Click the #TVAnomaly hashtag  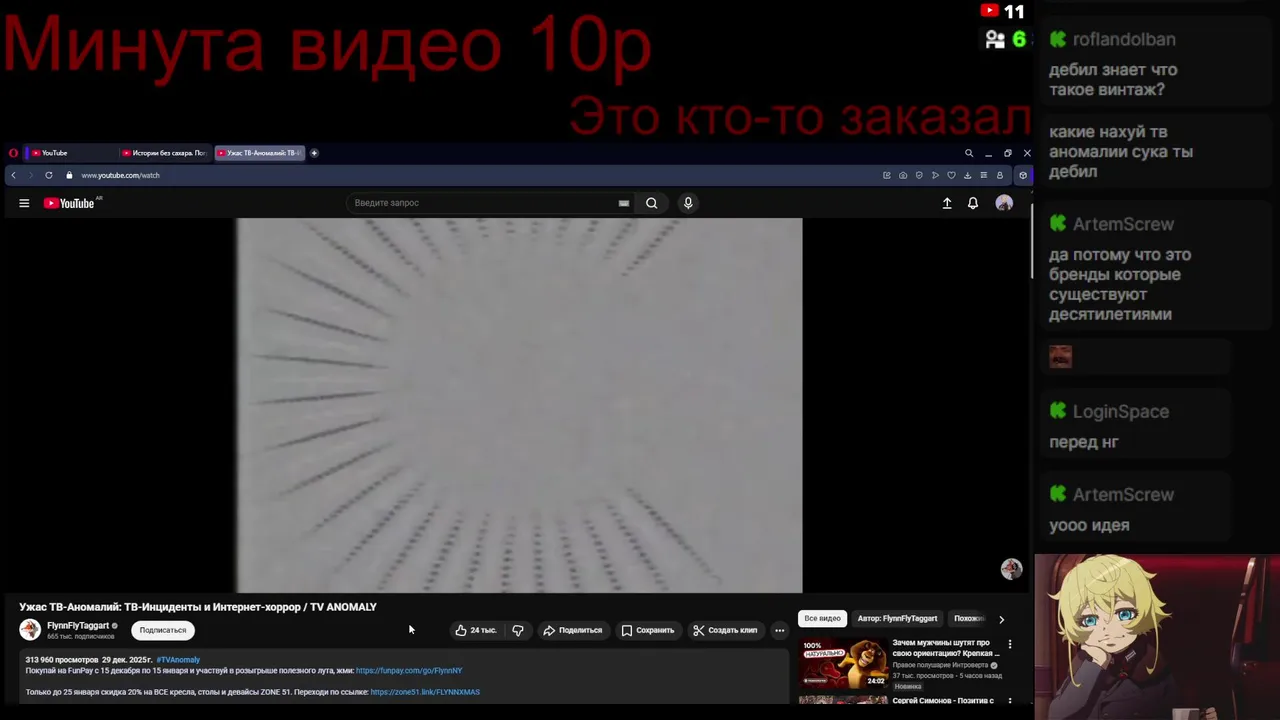point(178,660)
